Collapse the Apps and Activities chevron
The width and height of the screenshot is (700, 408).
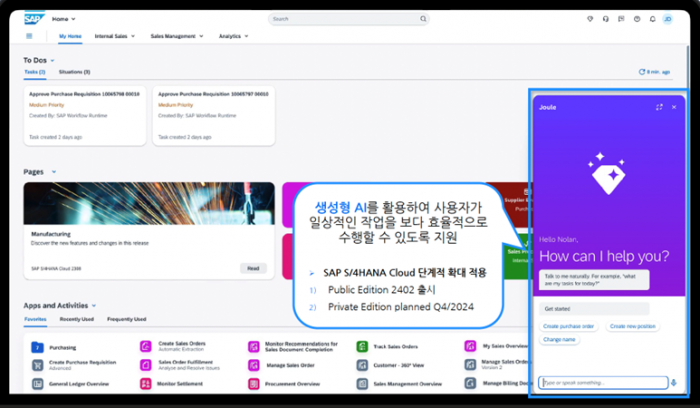[94, 306]
